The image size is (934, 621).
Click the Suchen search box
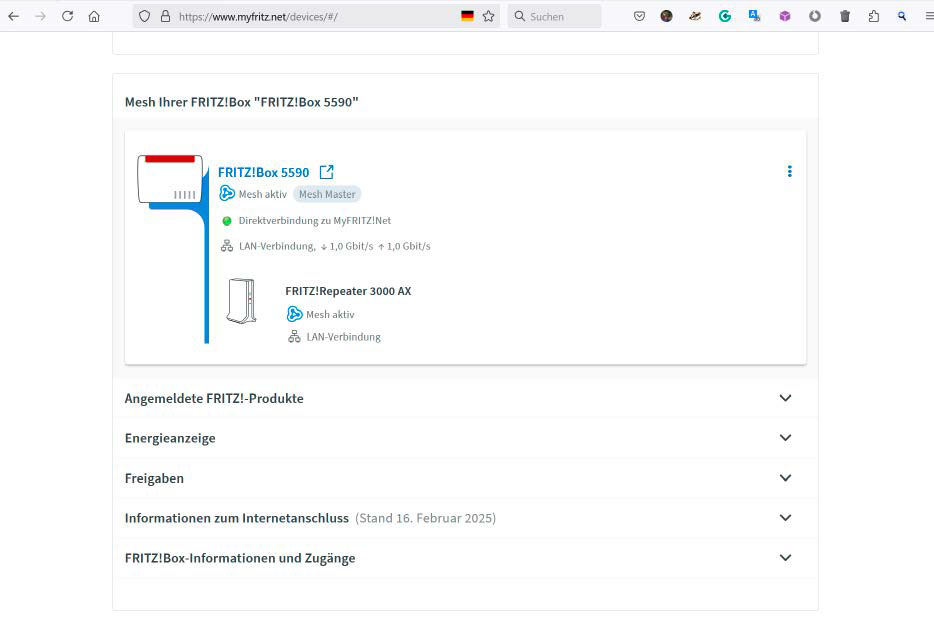click(554, 16)
